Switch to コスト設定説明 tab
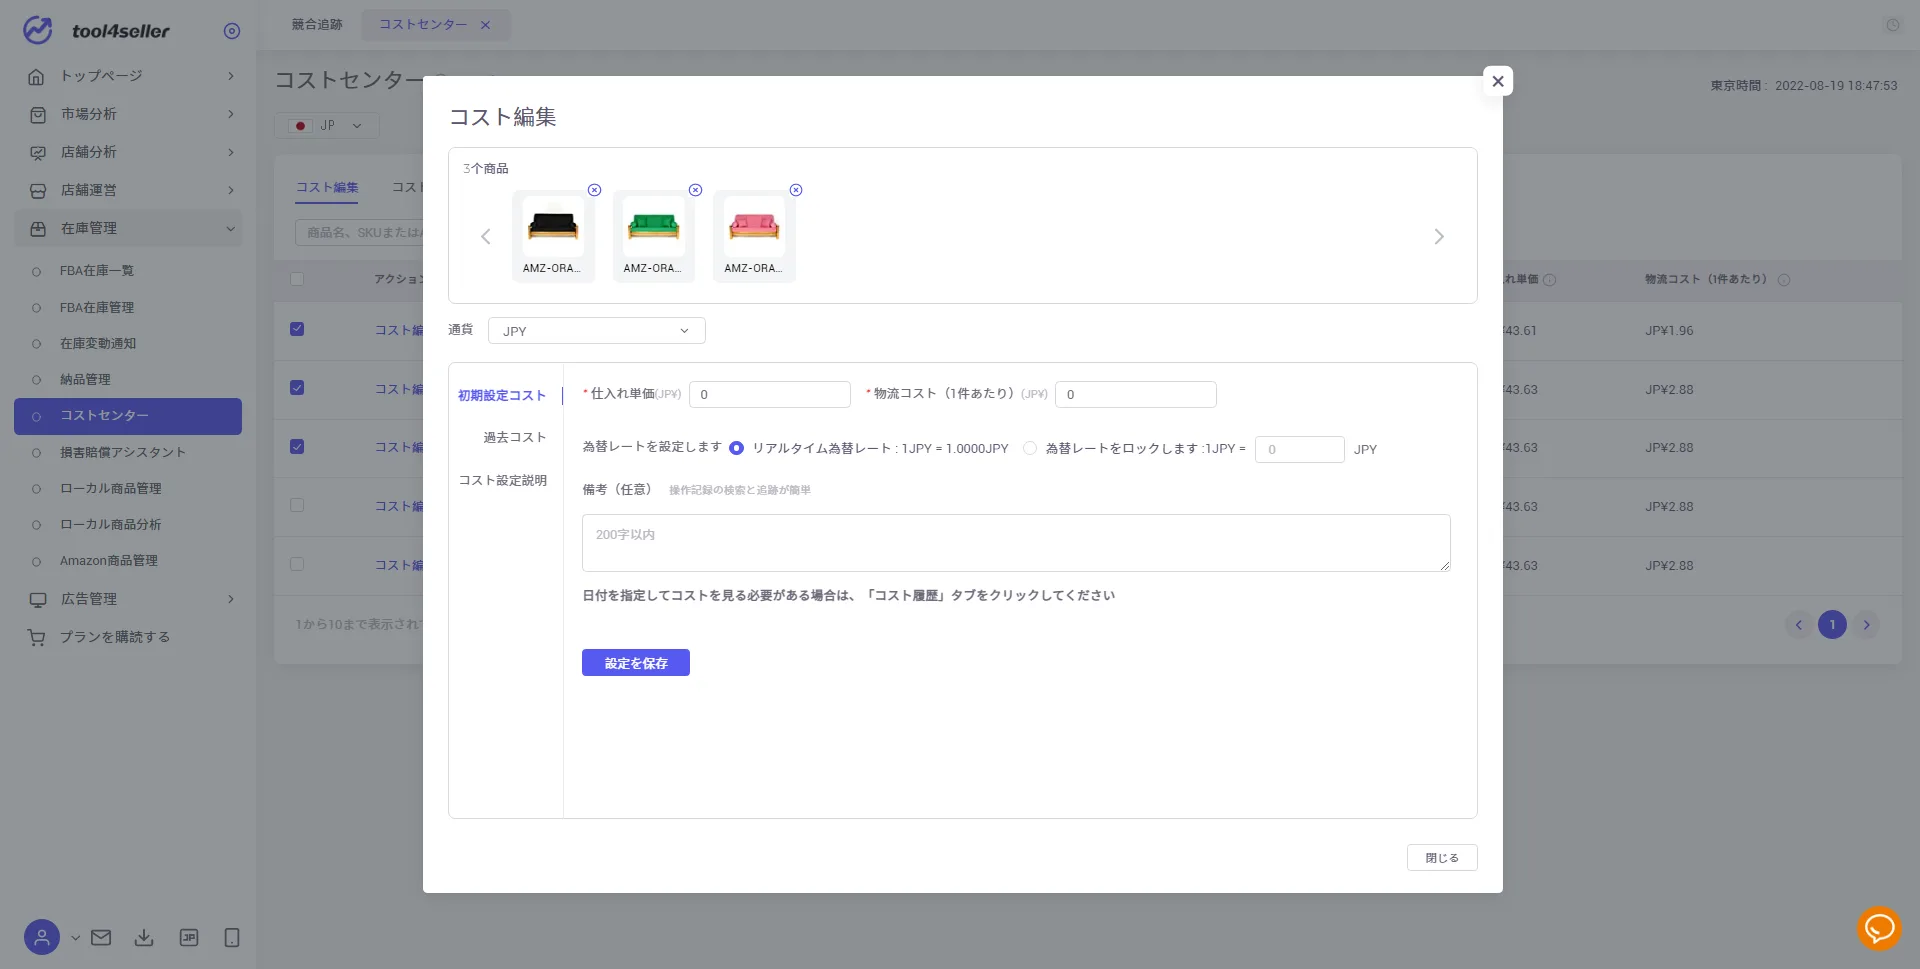 click(x=502, y=481)
